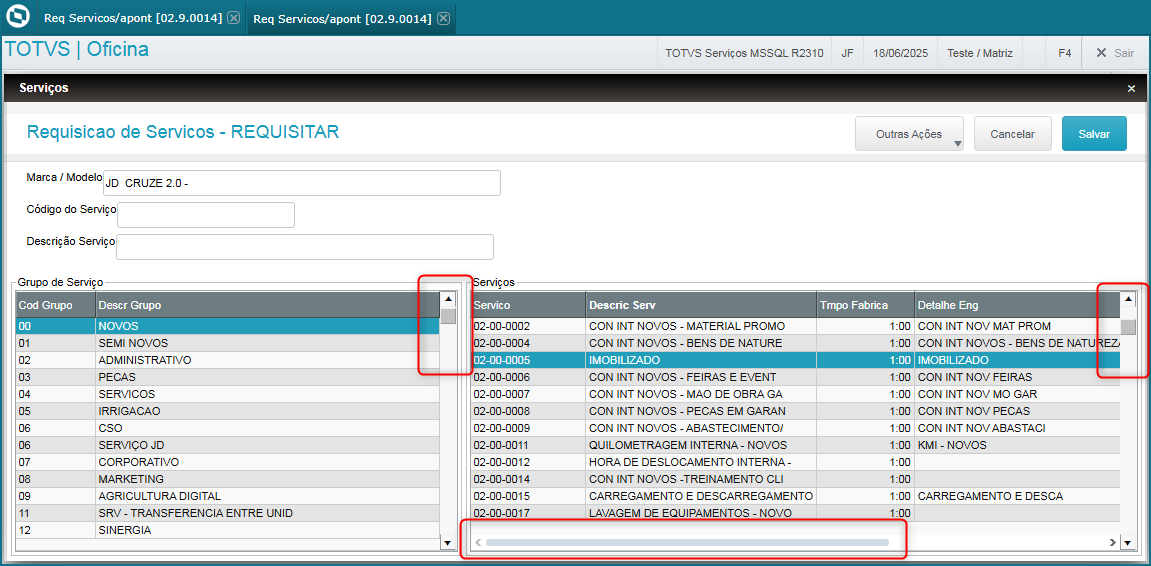Click TOTVS Serviços MSSQL R2310 label
Viewport: 1151px width, 566px height.
point(744,53)
